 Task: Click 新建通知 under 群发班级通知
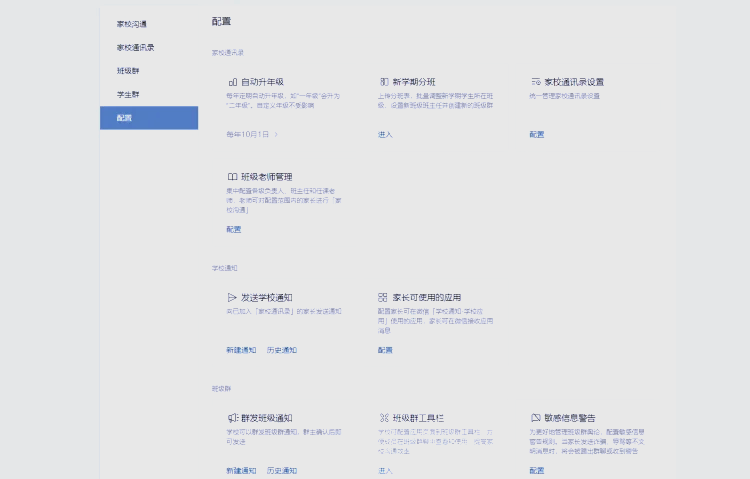[241, 470]
